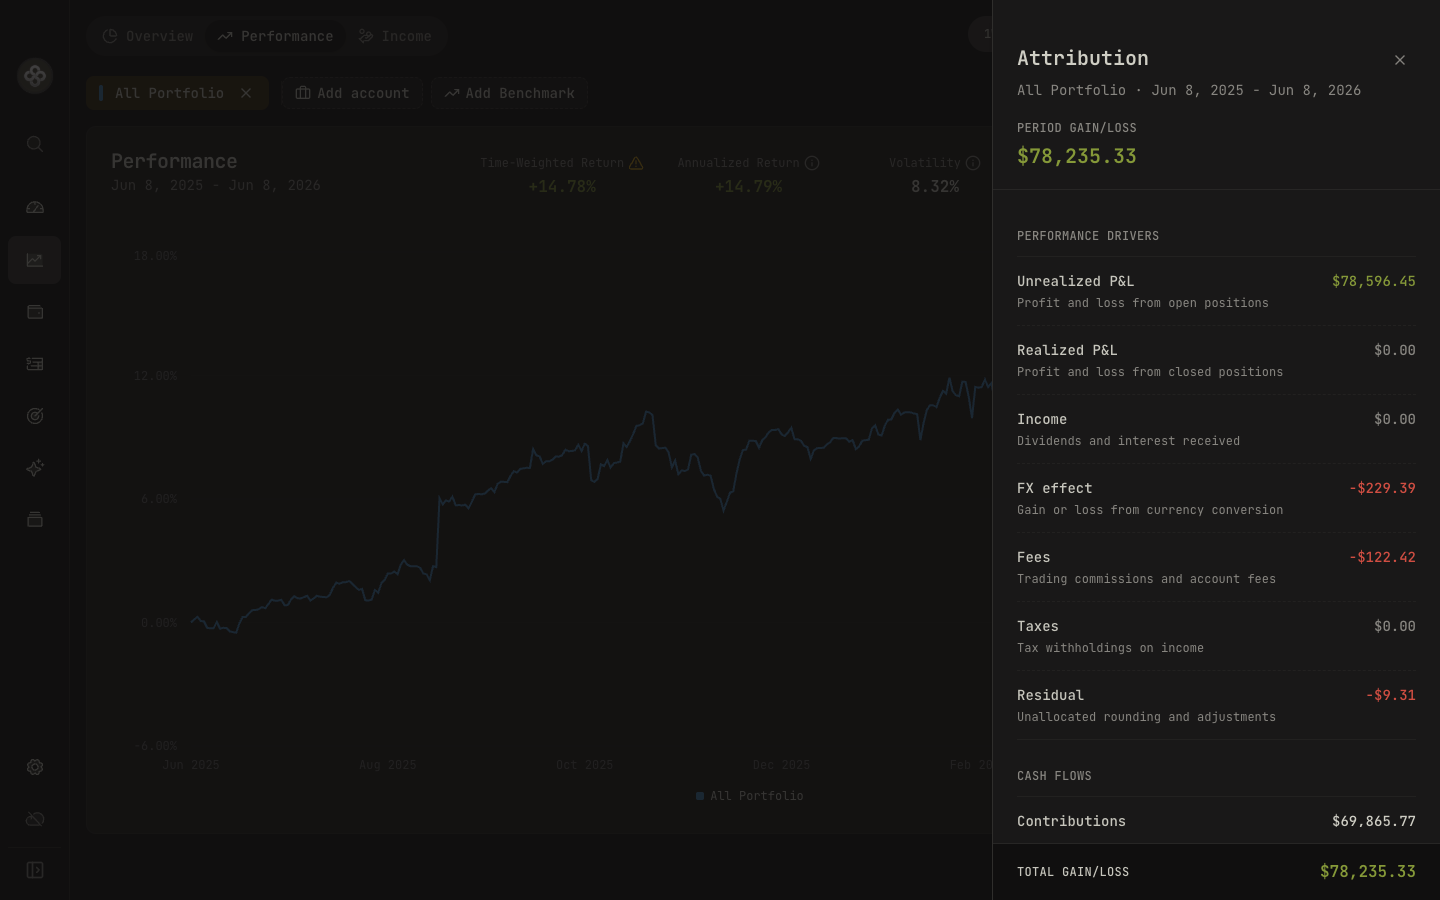Open the dashboard gauge icon in sidebar
Image resolution: width=1440 pixels, height=900 pixels.
pos(35,208)
